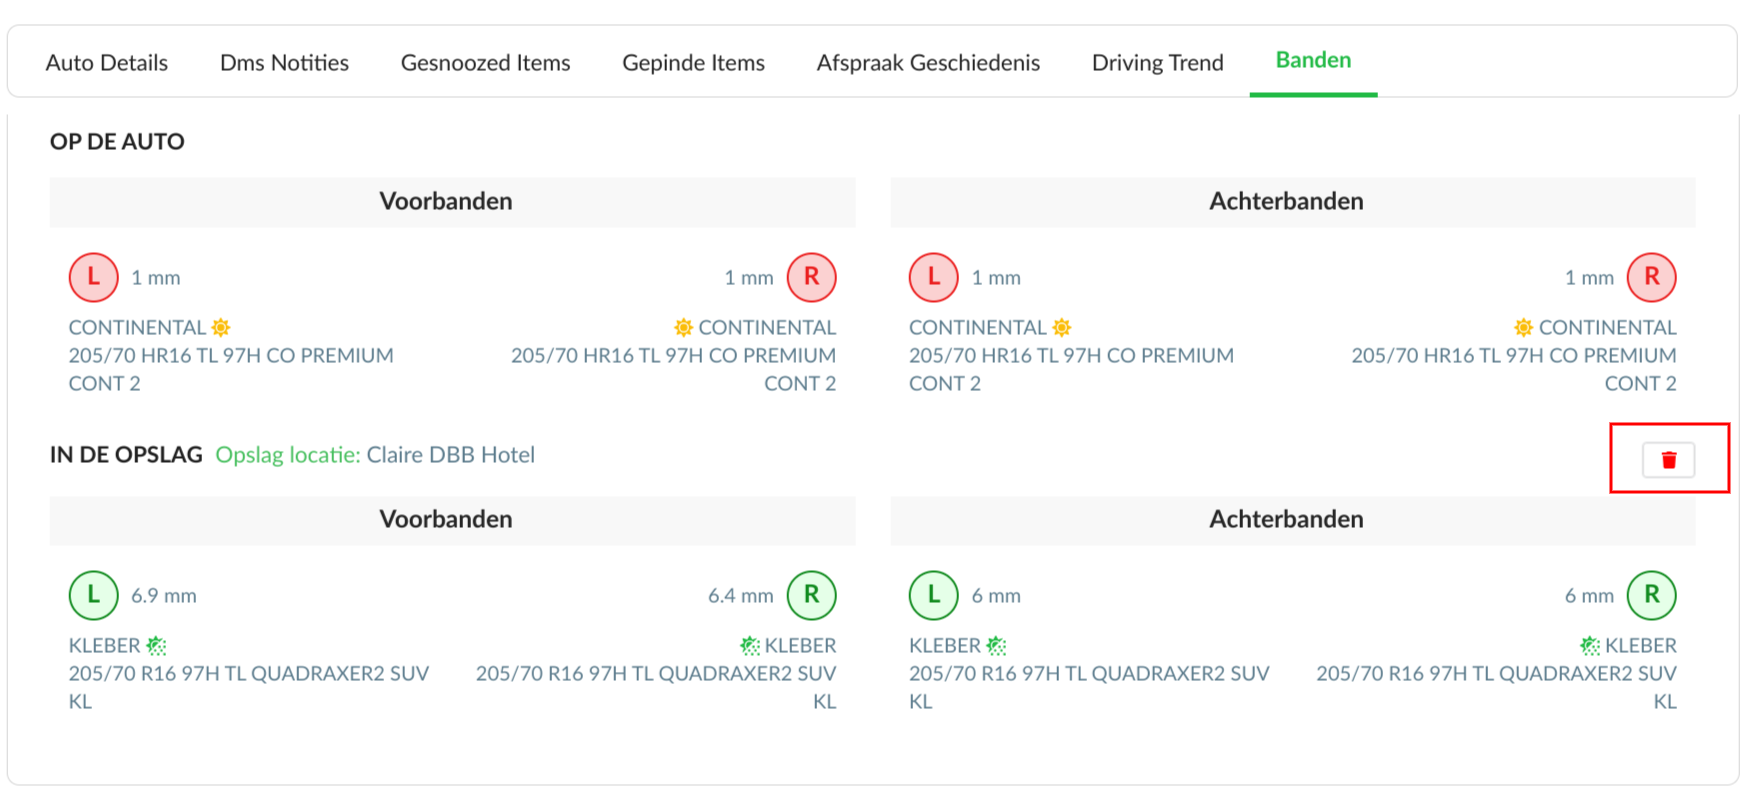Open the Driving Trend tab
This screenshot has height=804, width=1752.
click(x=1157, y=63)
